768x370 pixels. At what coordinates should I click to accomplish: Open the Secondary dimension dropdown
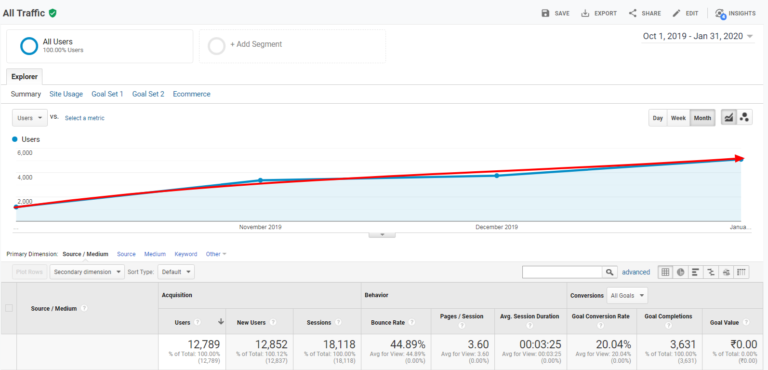pos(87,272)
